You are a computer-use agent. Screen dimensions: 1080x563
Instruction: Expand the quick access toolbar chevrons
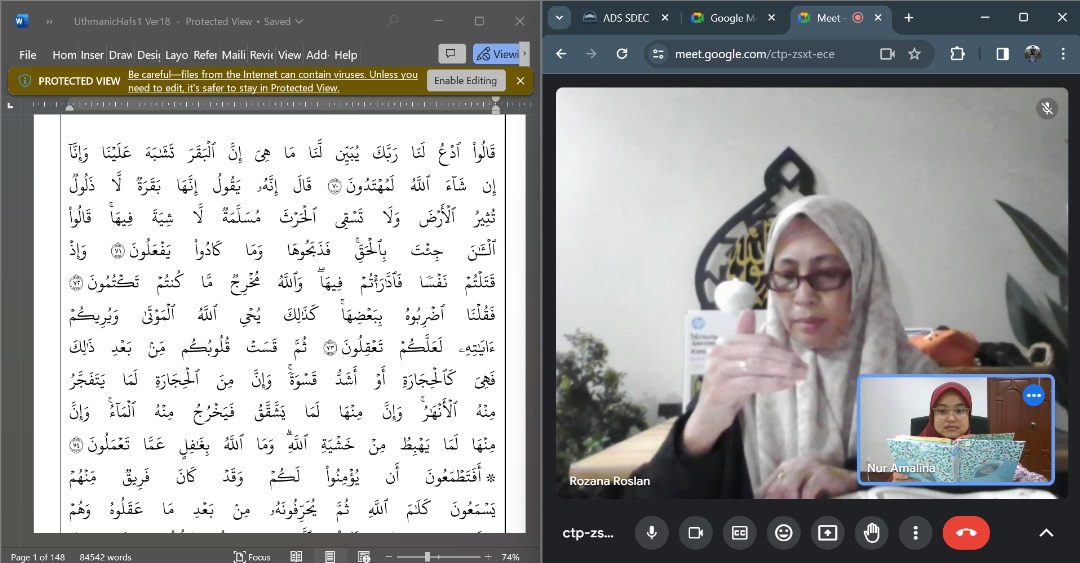[50, 21]
